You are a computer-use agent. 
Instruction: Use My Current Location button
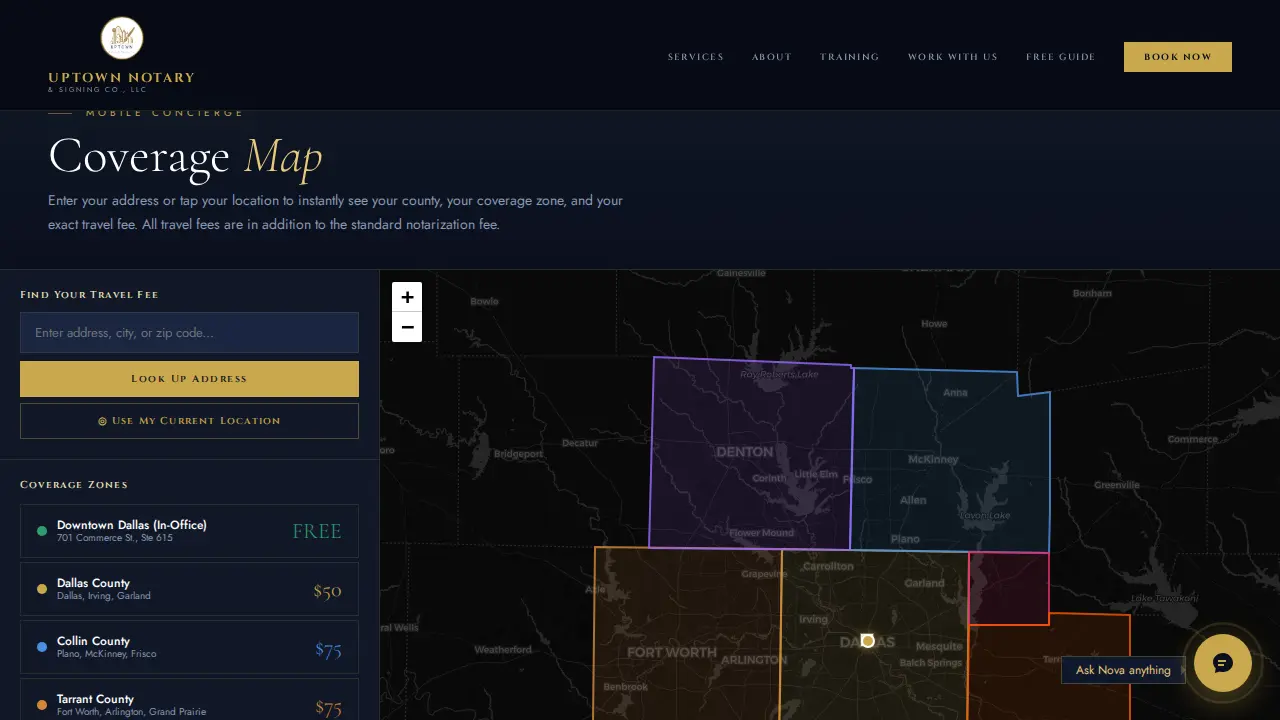click(x=189, y=421)
